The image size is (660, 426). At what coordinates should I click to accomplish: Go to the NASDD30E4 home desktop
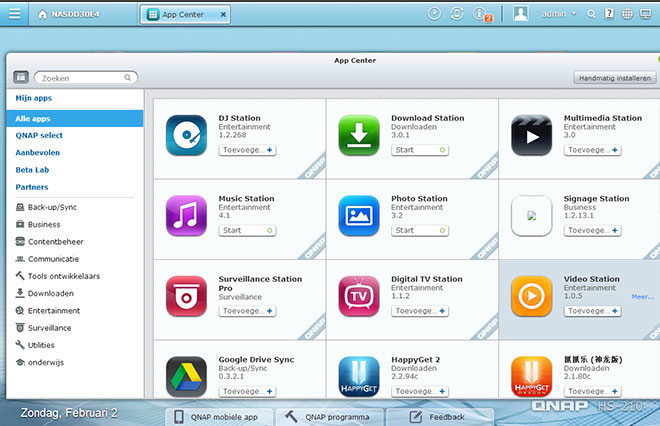(x=69, y=14)
